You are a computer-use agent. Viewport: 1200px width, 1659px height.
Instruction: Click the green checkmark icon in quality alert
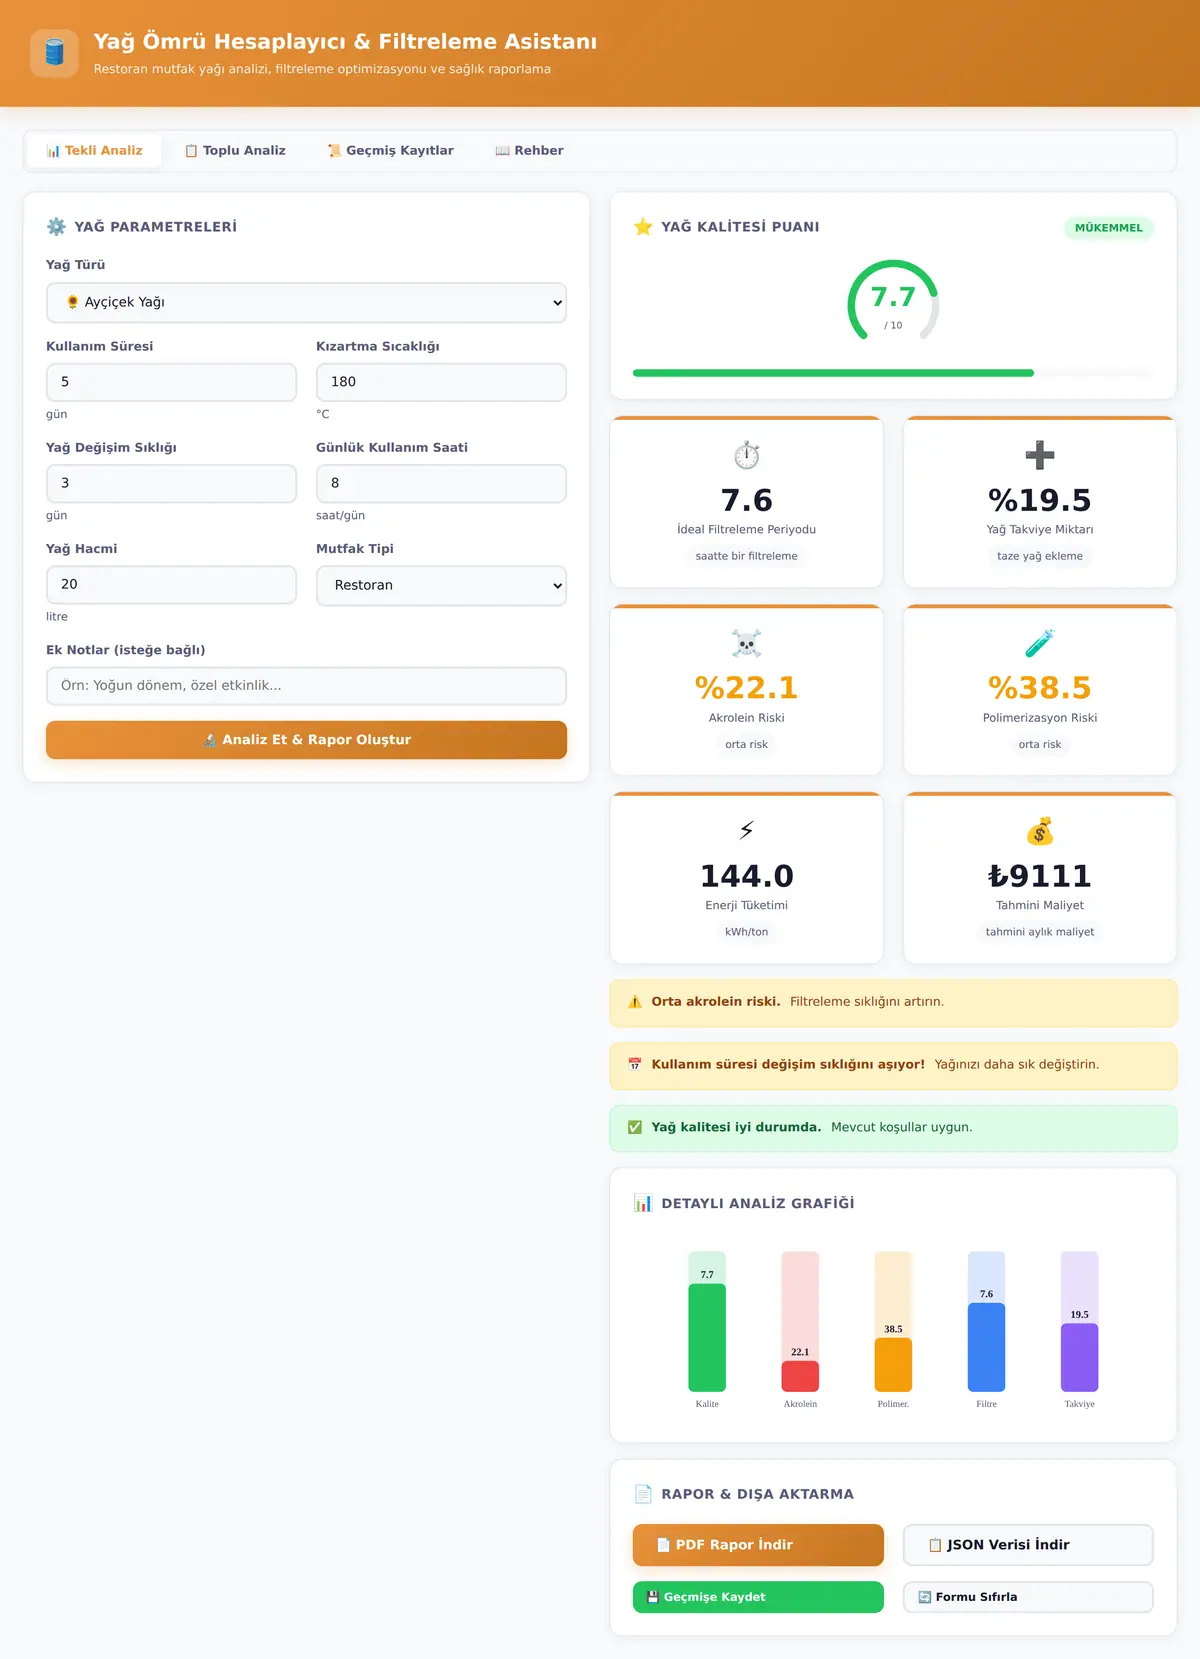point(635,1127)
